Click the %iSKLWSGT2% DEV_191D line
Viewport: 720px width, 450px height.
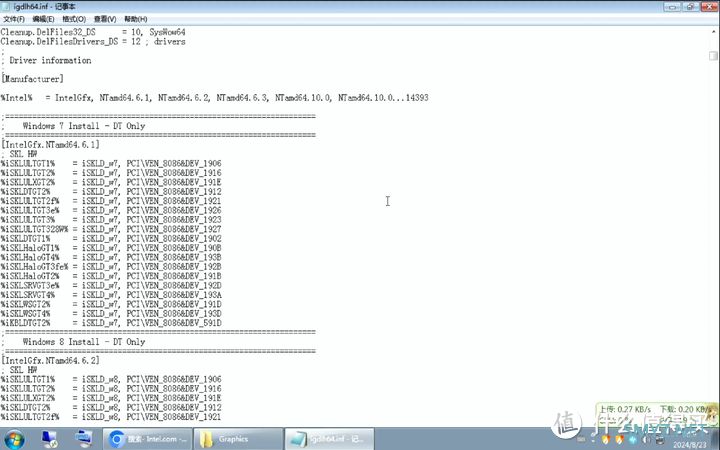point(111,304)
